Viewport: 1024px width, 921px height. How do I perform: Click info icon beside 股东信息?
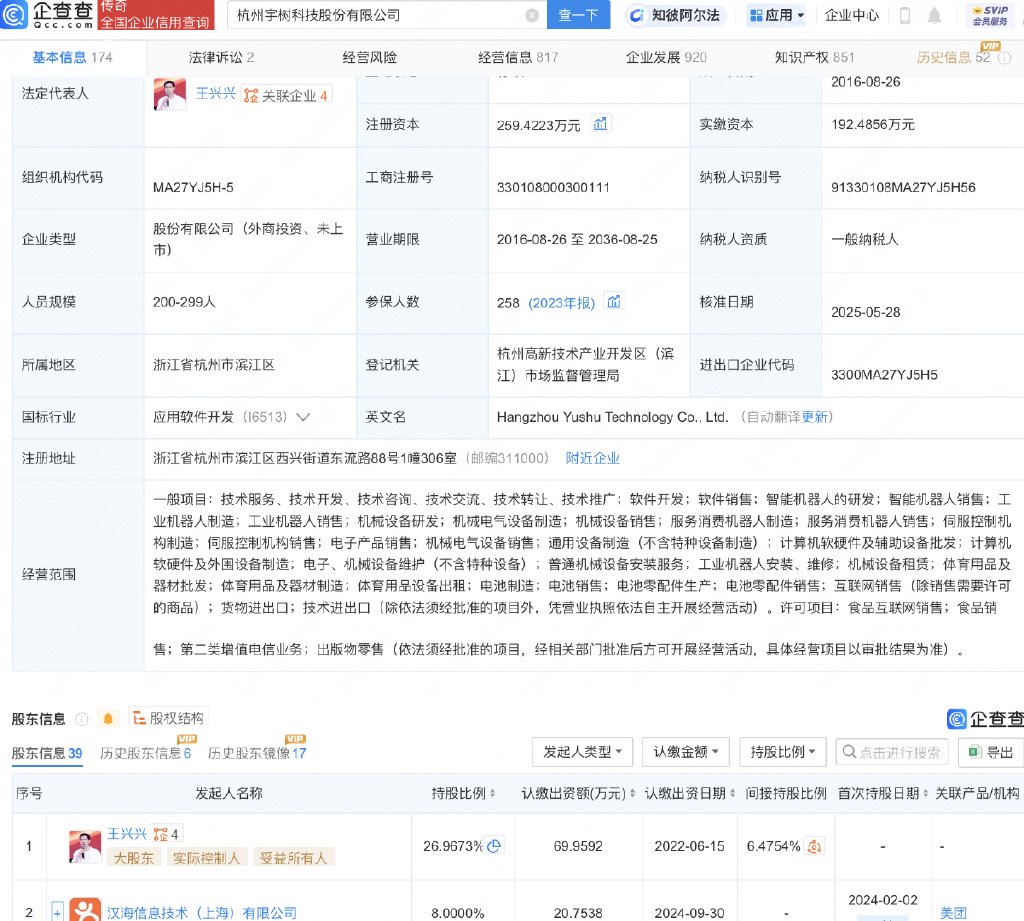(82, 719)
